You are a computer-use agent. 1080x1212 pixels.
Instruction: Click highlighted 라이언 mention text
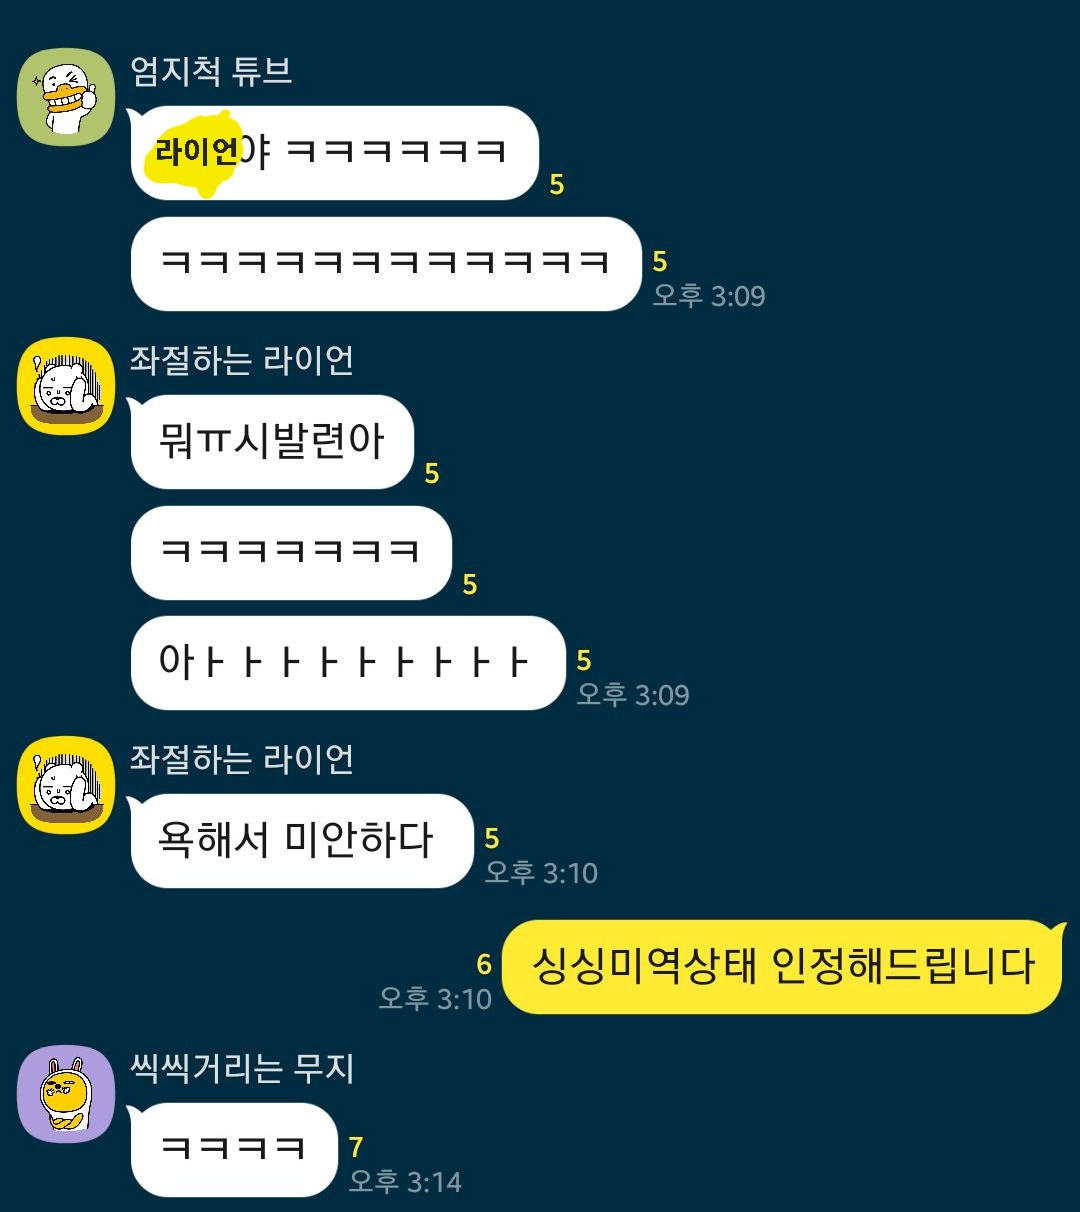pyautogui.click(x=196, y=153)
